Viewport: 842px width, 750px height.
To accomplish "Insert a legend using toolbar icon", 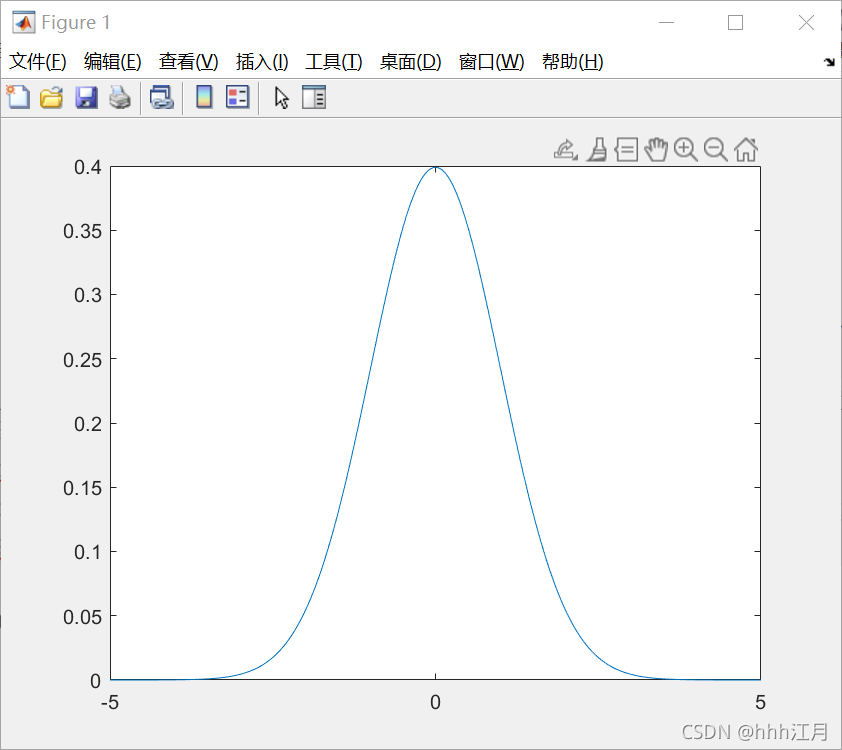I will [x=237, y=98].
